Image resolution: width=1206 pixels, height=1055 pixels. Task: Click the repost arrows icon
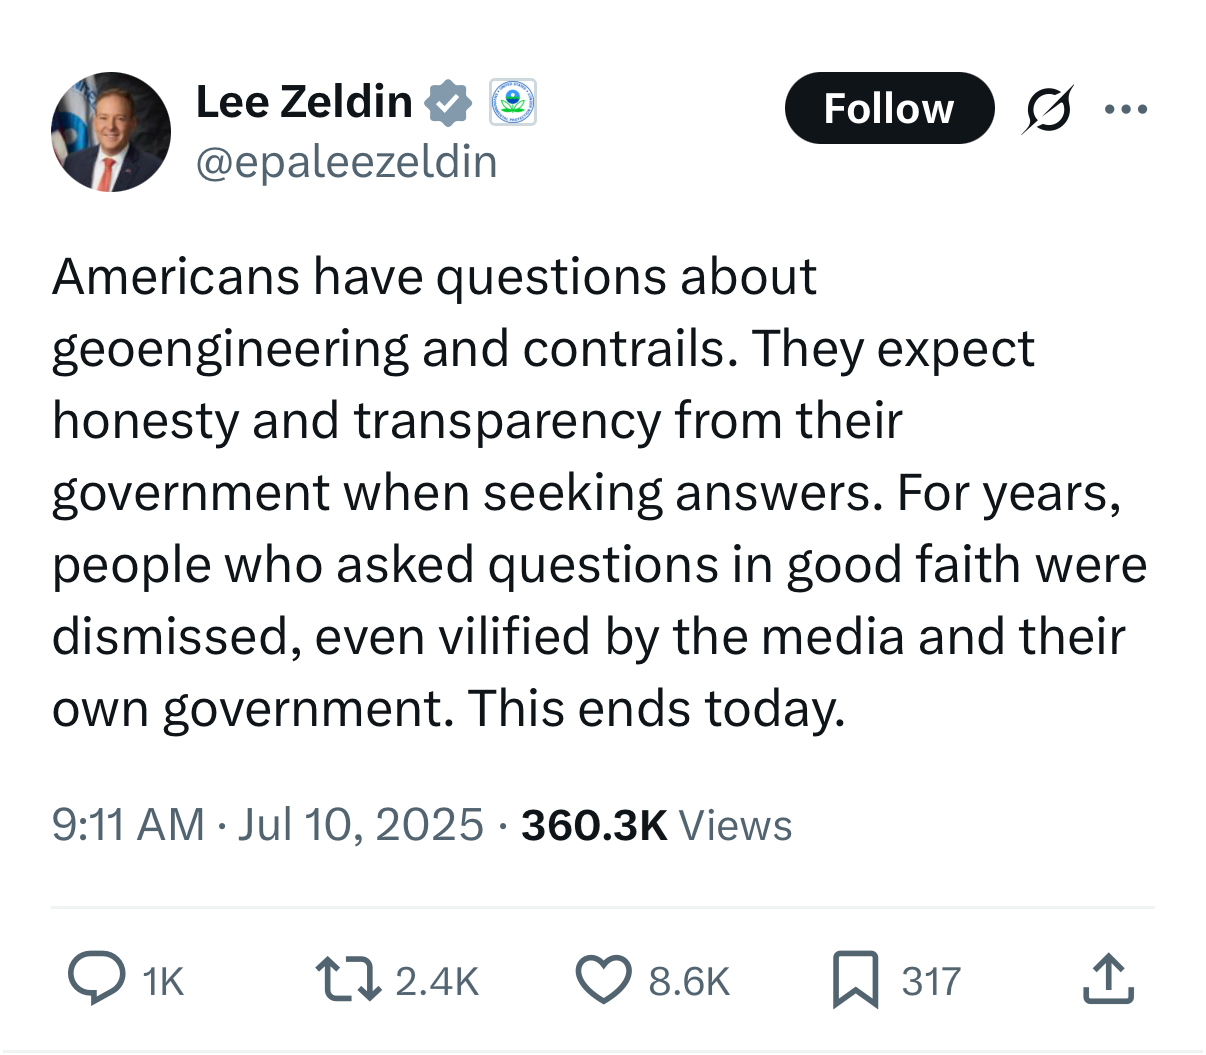[348, 979]
